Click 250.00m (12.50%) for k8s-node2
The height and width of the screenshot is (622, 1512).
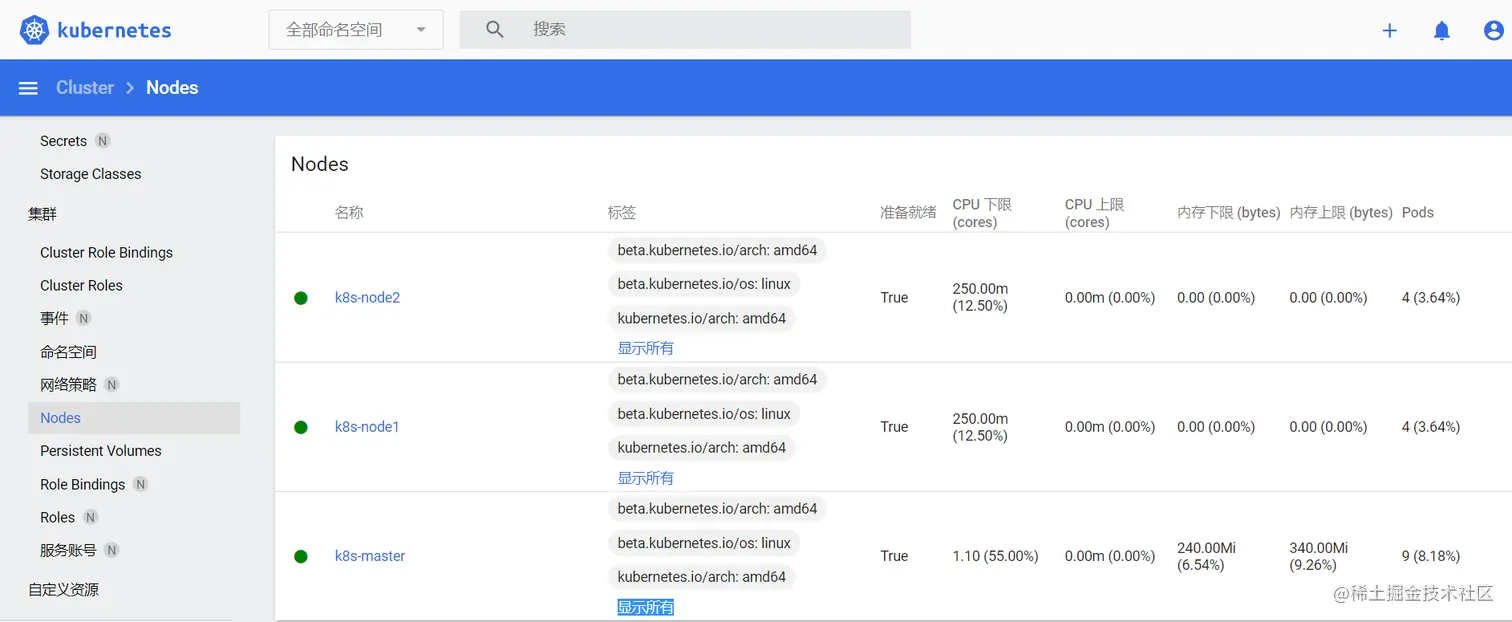tap(980, 298)
